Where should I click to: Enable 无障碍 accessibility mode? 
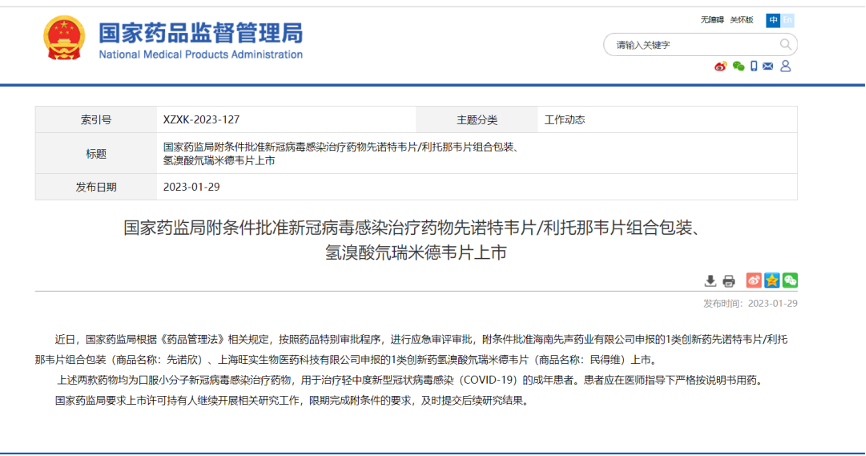pos(712,20)
